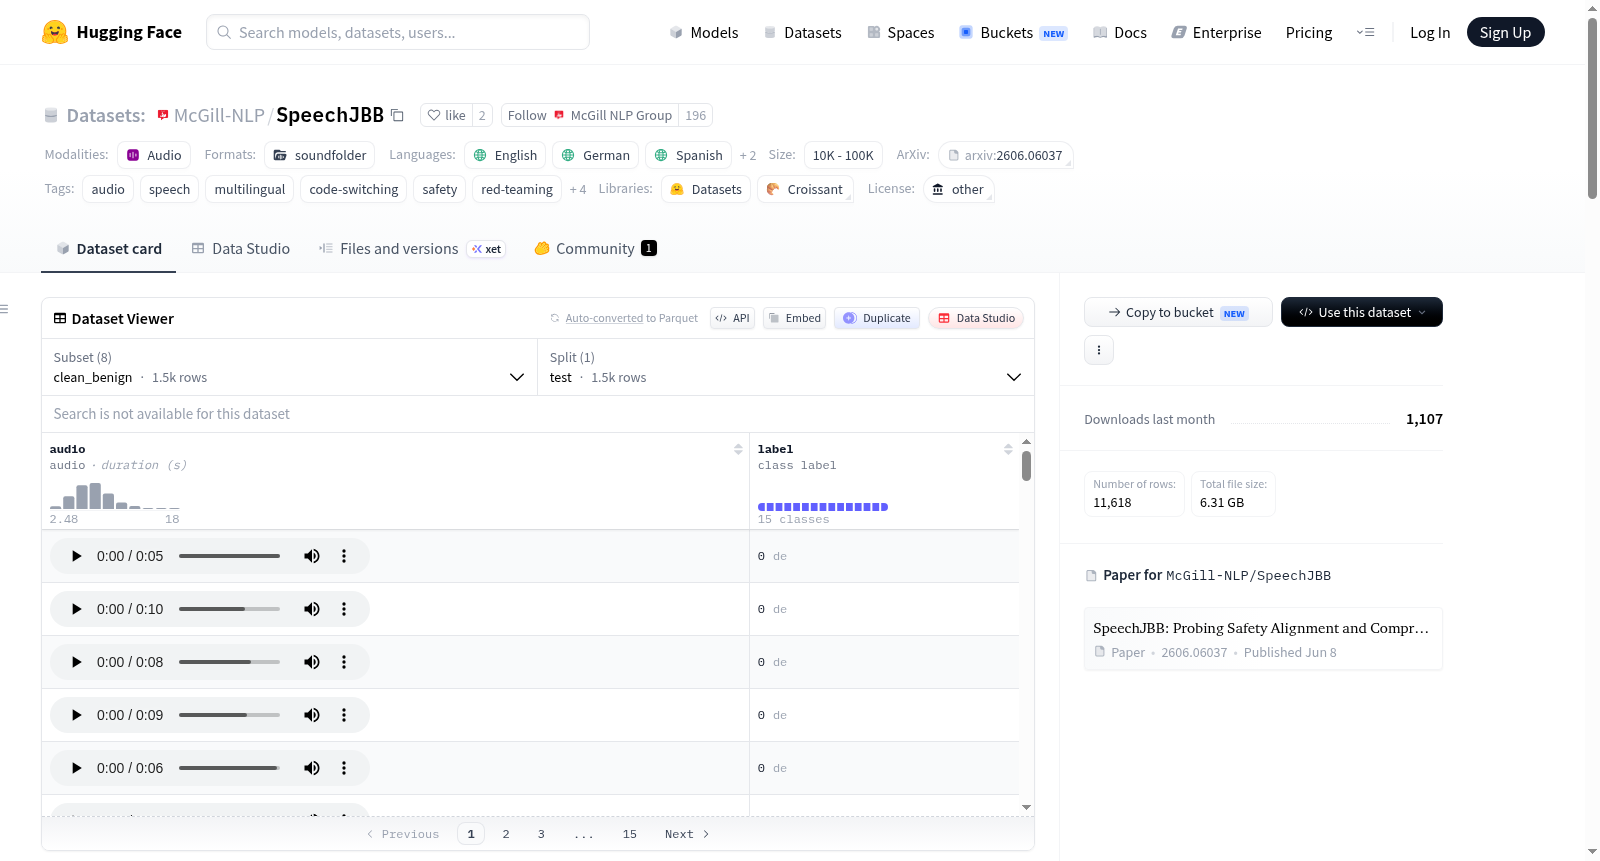Viewport: 1600px width, 861px height.
Task: Jump to page 15 of the viewer
Action: pyautogui.click(x=630, y=834)
